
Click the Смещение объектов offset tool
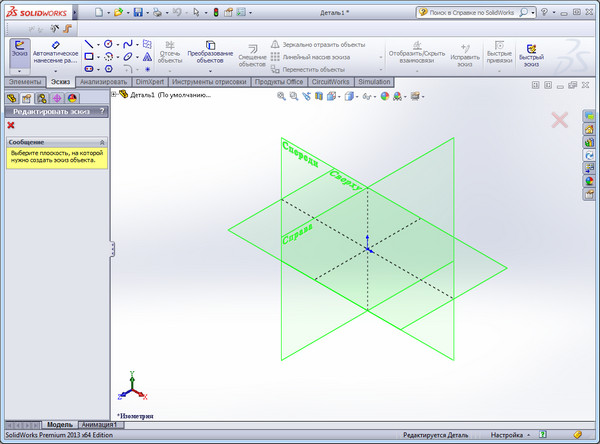tap(253, 52)
